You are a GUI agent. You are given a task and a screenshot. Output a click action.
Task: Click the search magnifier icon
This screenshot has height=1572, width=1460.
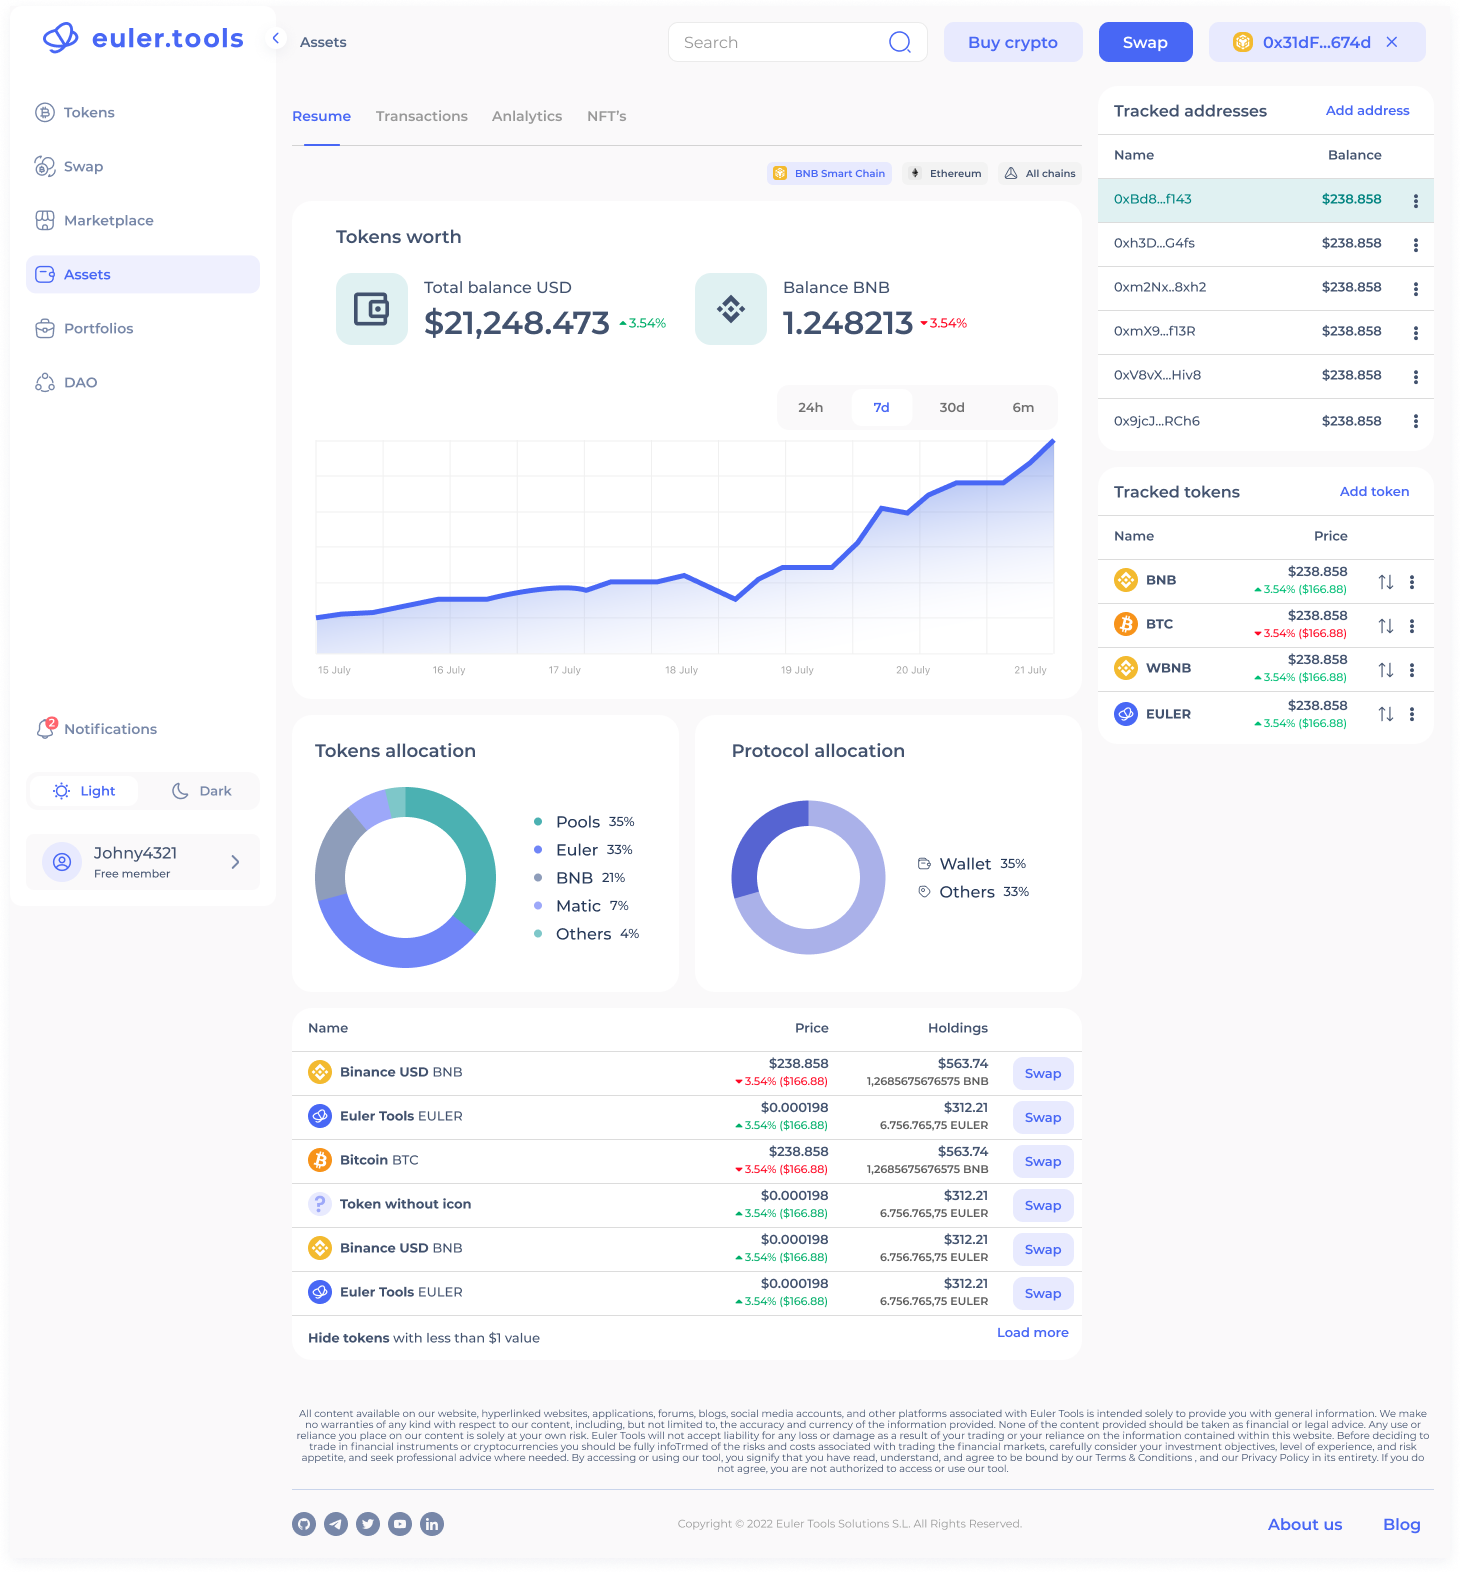[900, 42]
